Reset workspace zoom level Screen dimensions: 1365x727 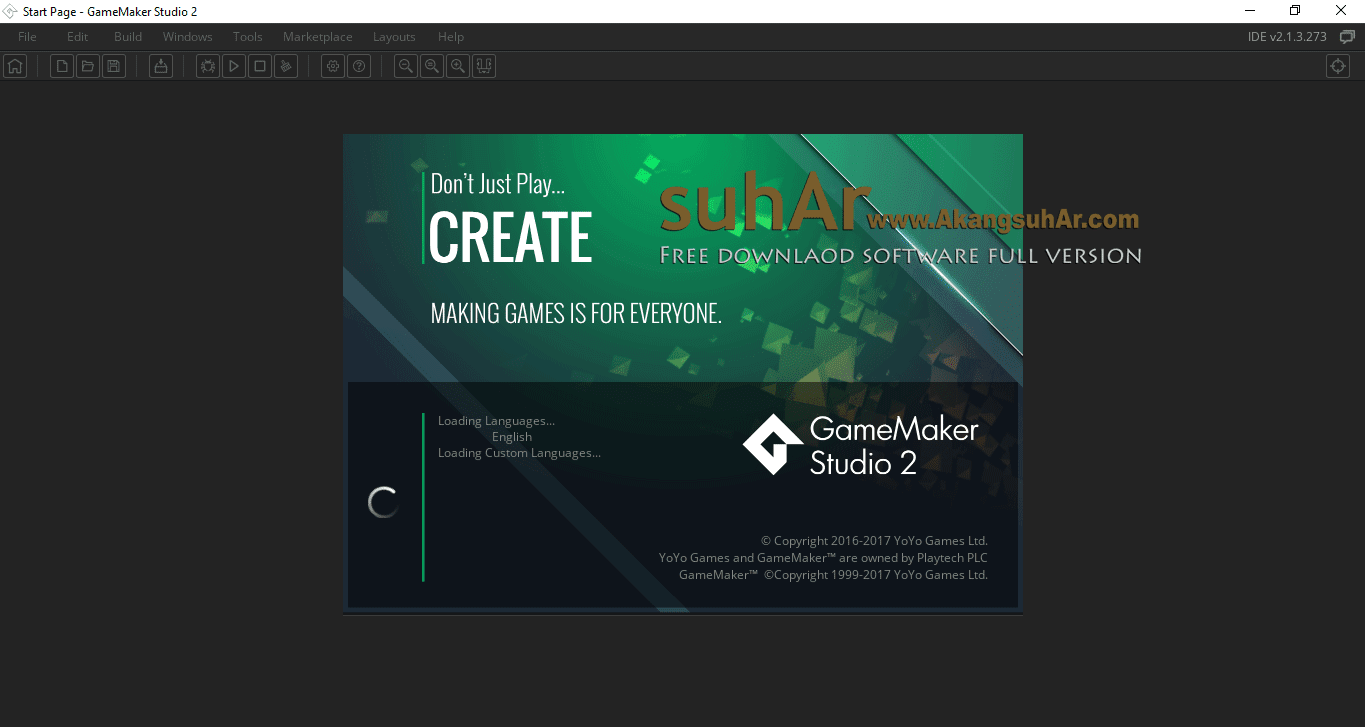[432, 66]
